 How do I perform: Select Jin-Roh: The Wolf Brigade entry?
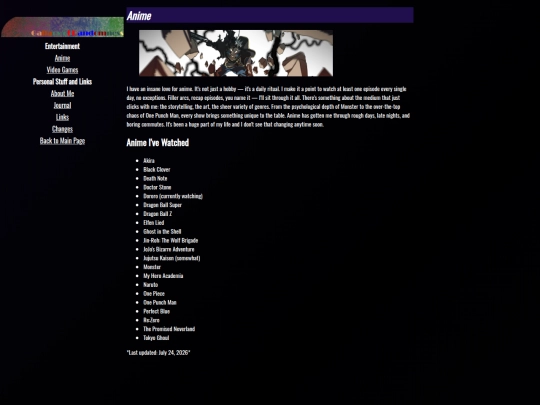(x=170, y=240)
